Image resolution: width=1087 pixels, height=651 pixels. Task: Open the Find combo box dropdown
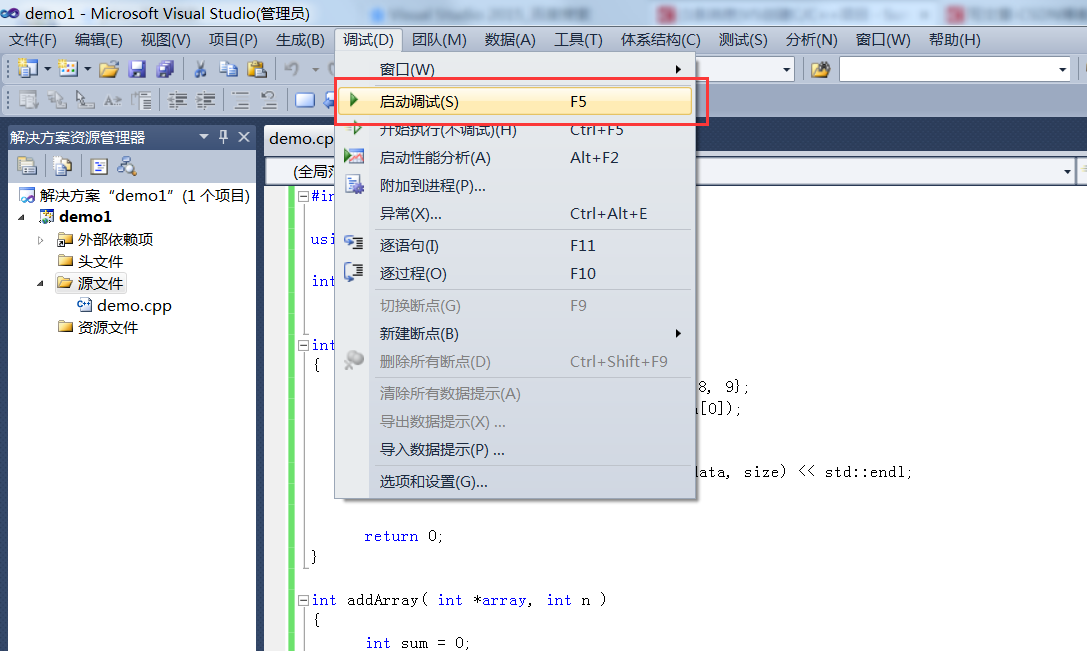coord(1062,69)
